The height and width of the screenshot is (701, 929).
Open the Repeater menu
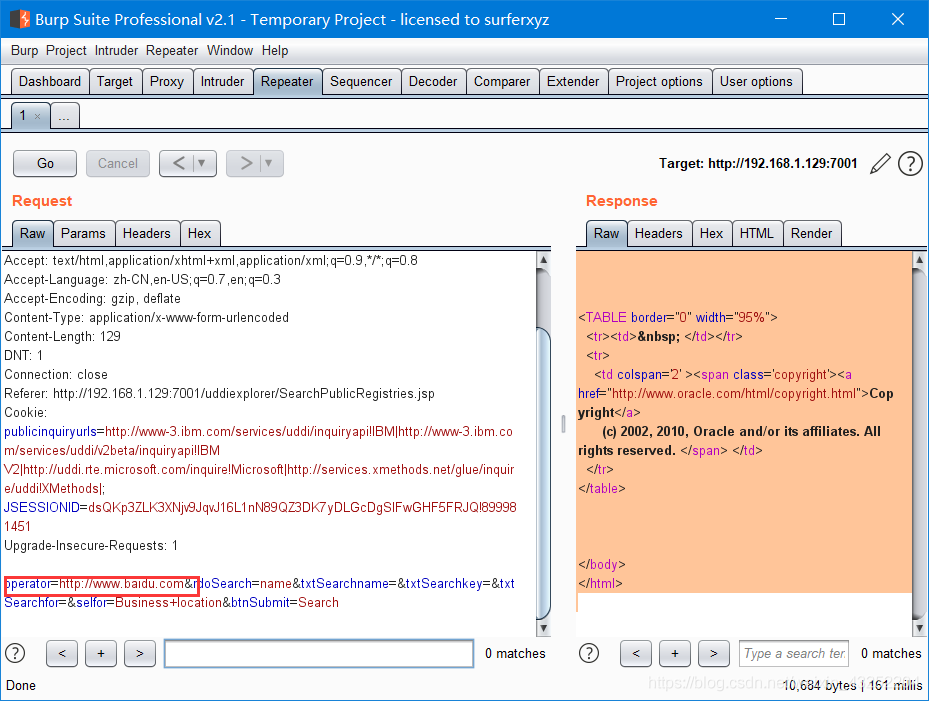tap(172, 50)
